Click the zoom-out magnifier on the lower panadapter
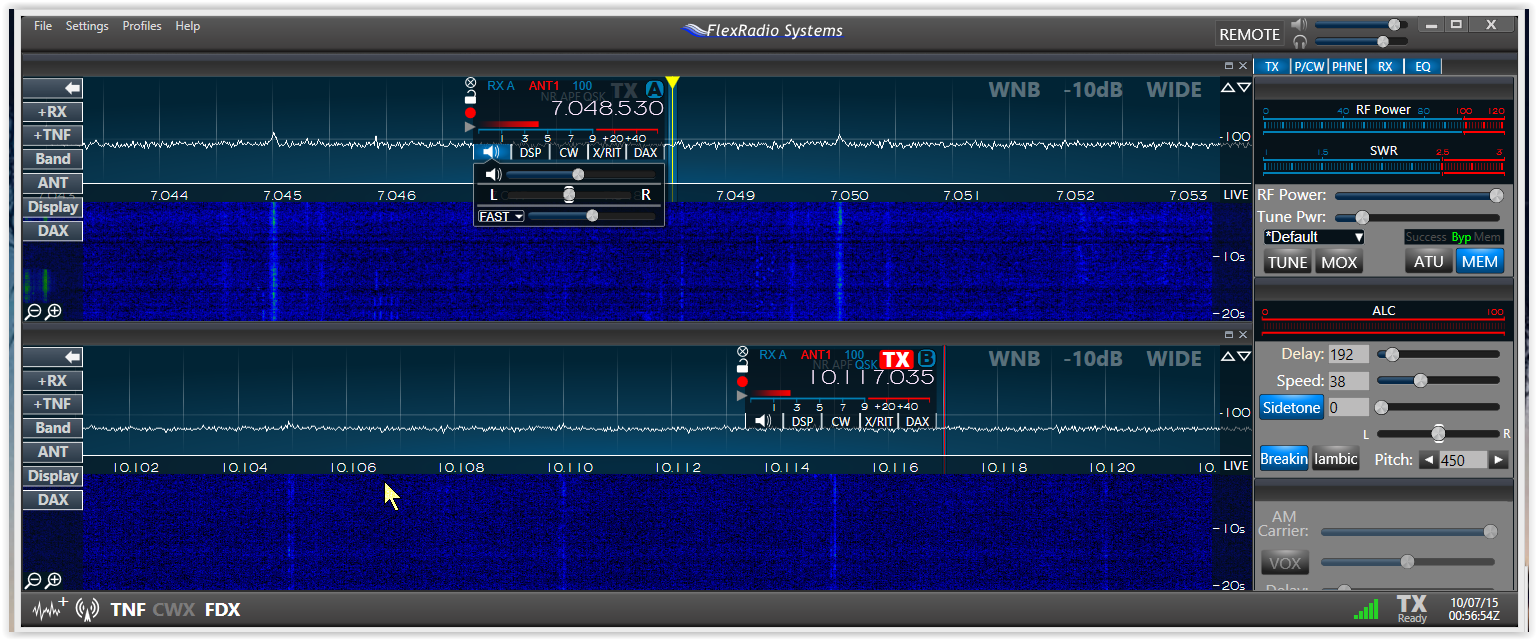The width and height of the screenshot is (1537, 640). (33, 581)
